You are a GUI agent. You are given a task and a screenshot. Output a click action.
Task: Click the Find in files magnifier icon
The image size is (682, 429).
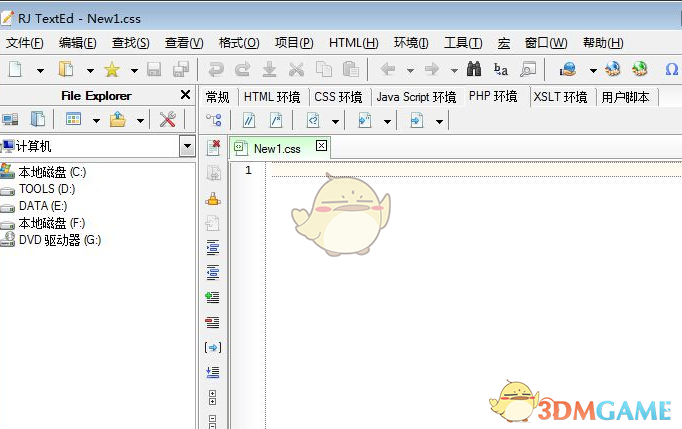click(528, 69)
